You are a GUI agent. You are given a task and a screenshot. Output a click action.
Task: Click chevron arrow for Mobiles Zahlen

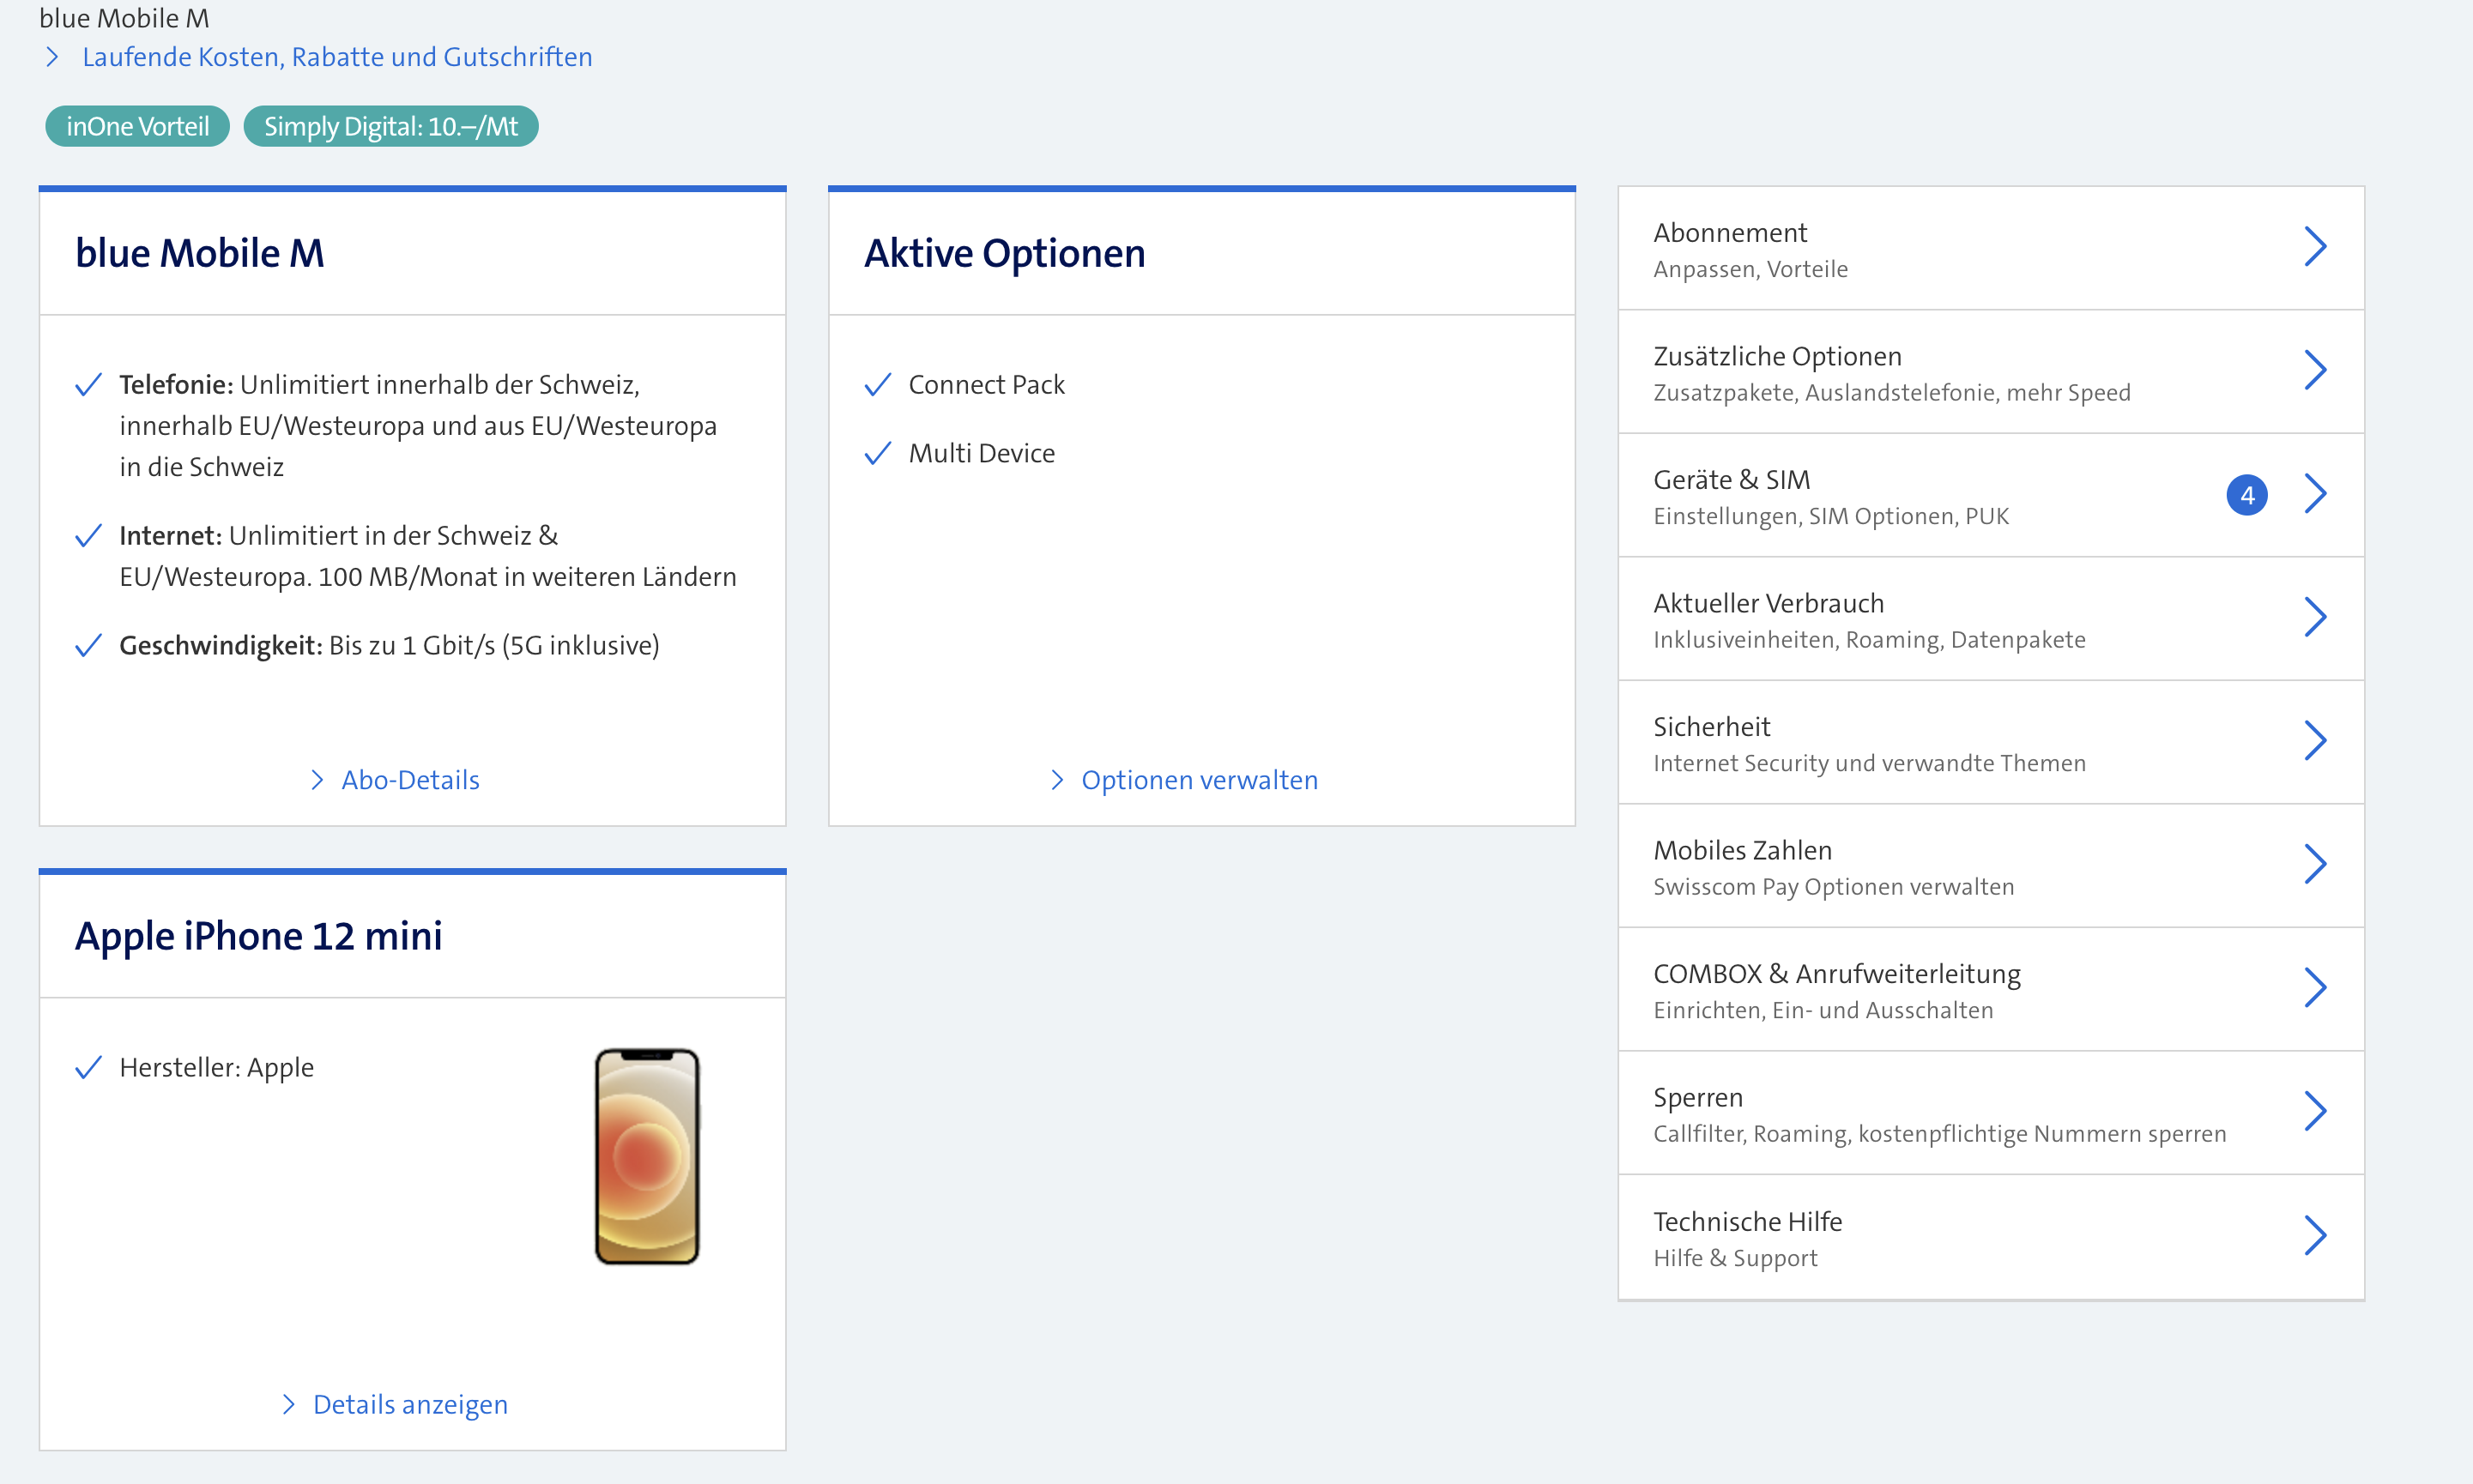[2315, 864]
